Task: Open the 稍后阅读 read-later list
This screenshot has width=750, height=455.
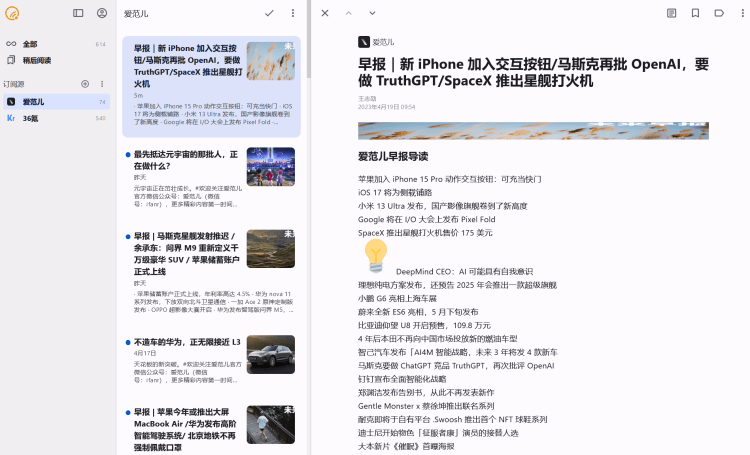Action: (x=56, y=60)
